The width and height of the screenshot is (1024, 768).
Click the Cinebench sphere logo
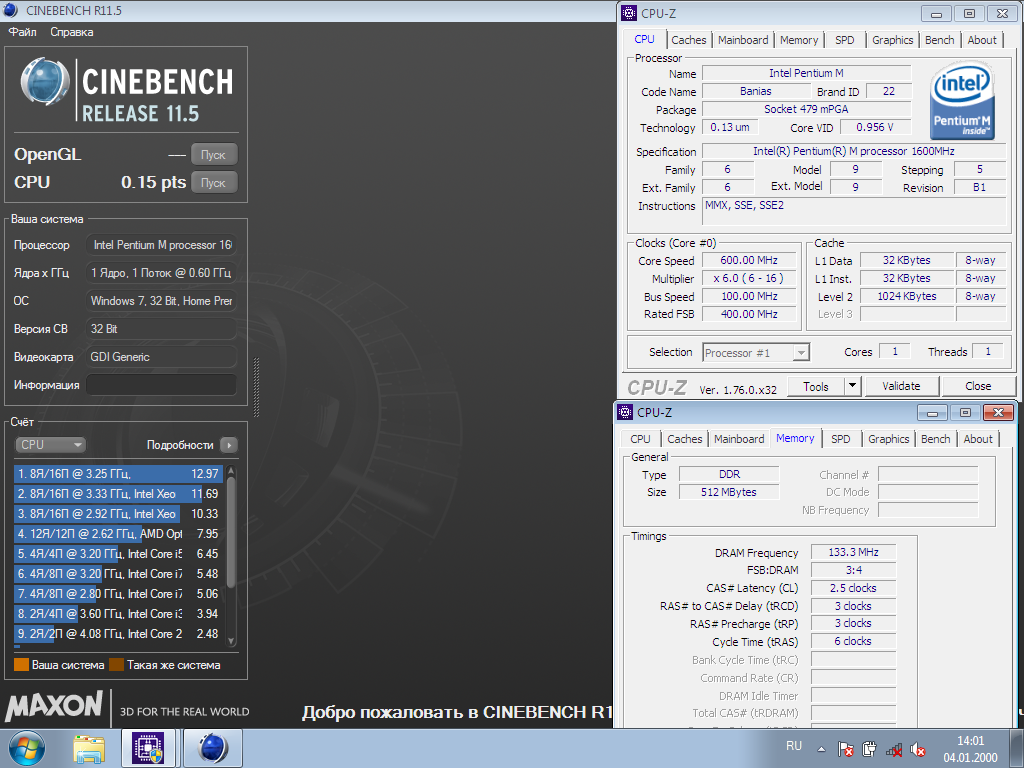coord(44,81)
